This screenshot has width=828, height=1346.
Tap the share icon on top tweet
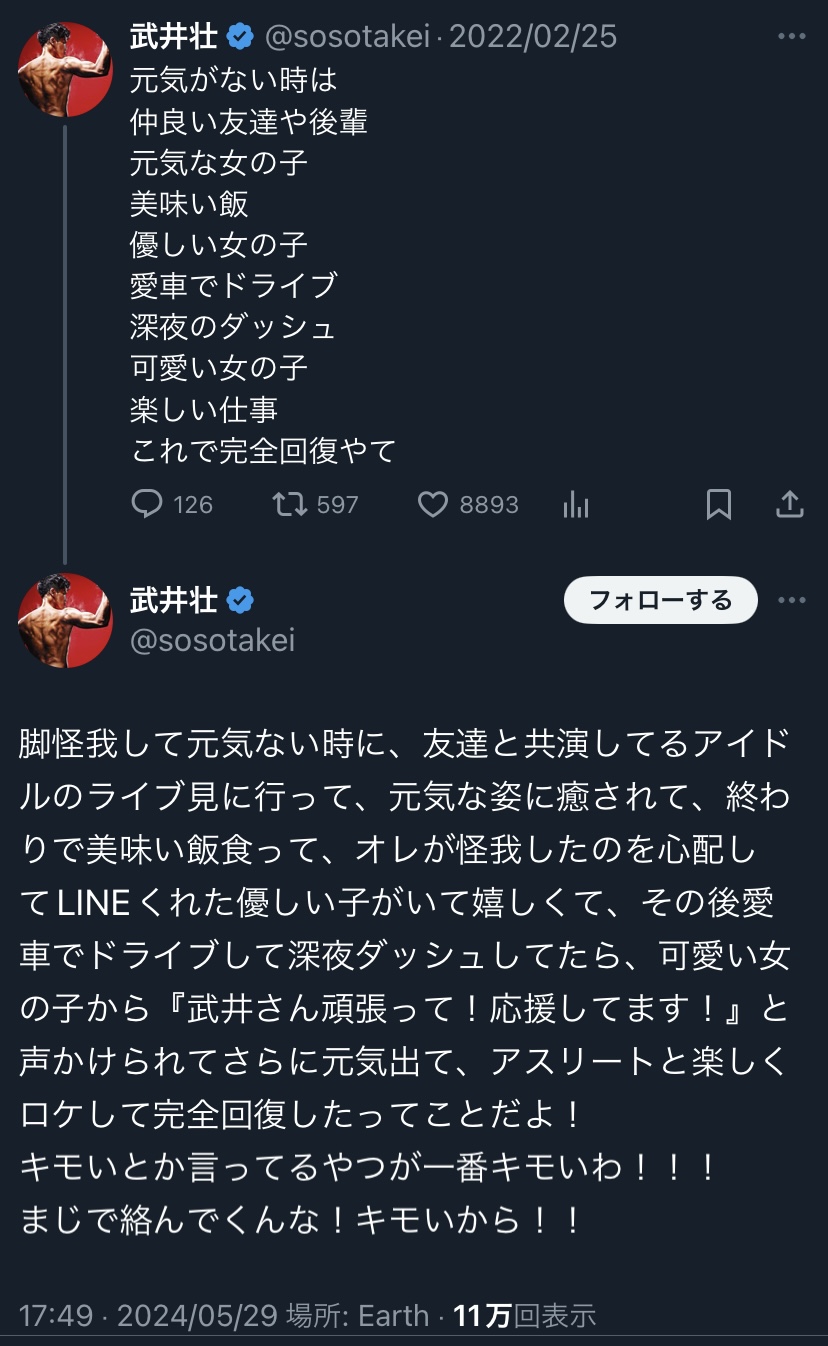pyautogui.click(x=790, y=504)
